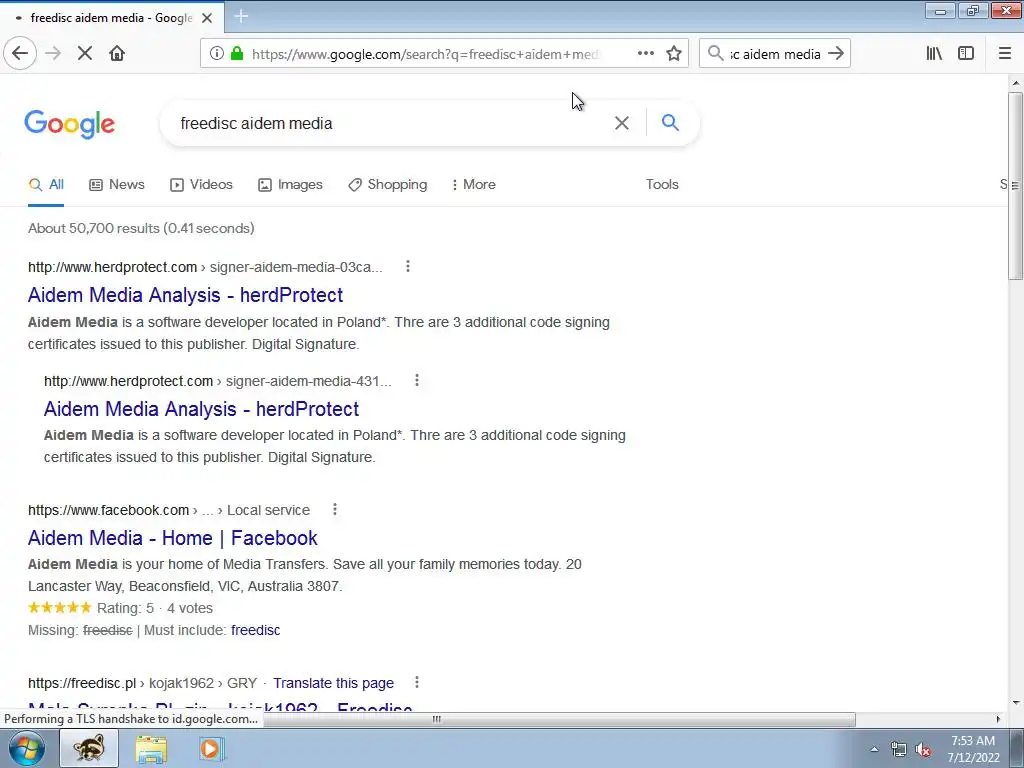Click the https://www.facebook.com Local service breadcrumb
Viewport: 1024px width, 768px height.
pos(168,510)
